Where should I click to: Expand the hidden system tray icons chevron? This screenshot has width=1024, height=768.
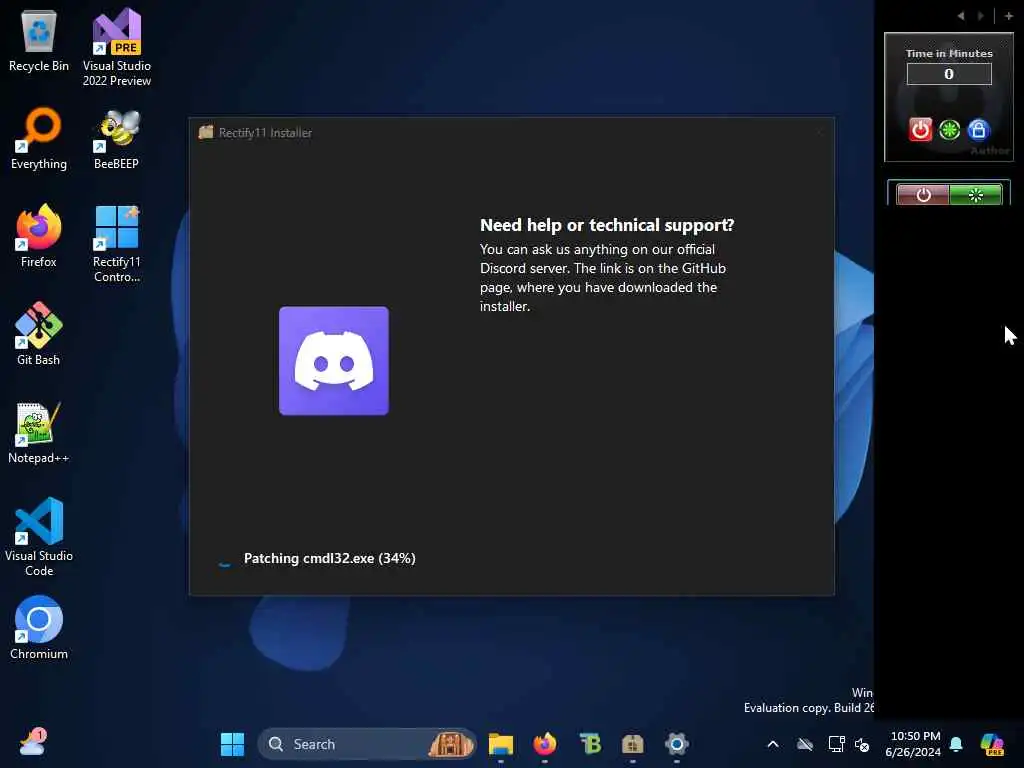[x=773, y=744]
